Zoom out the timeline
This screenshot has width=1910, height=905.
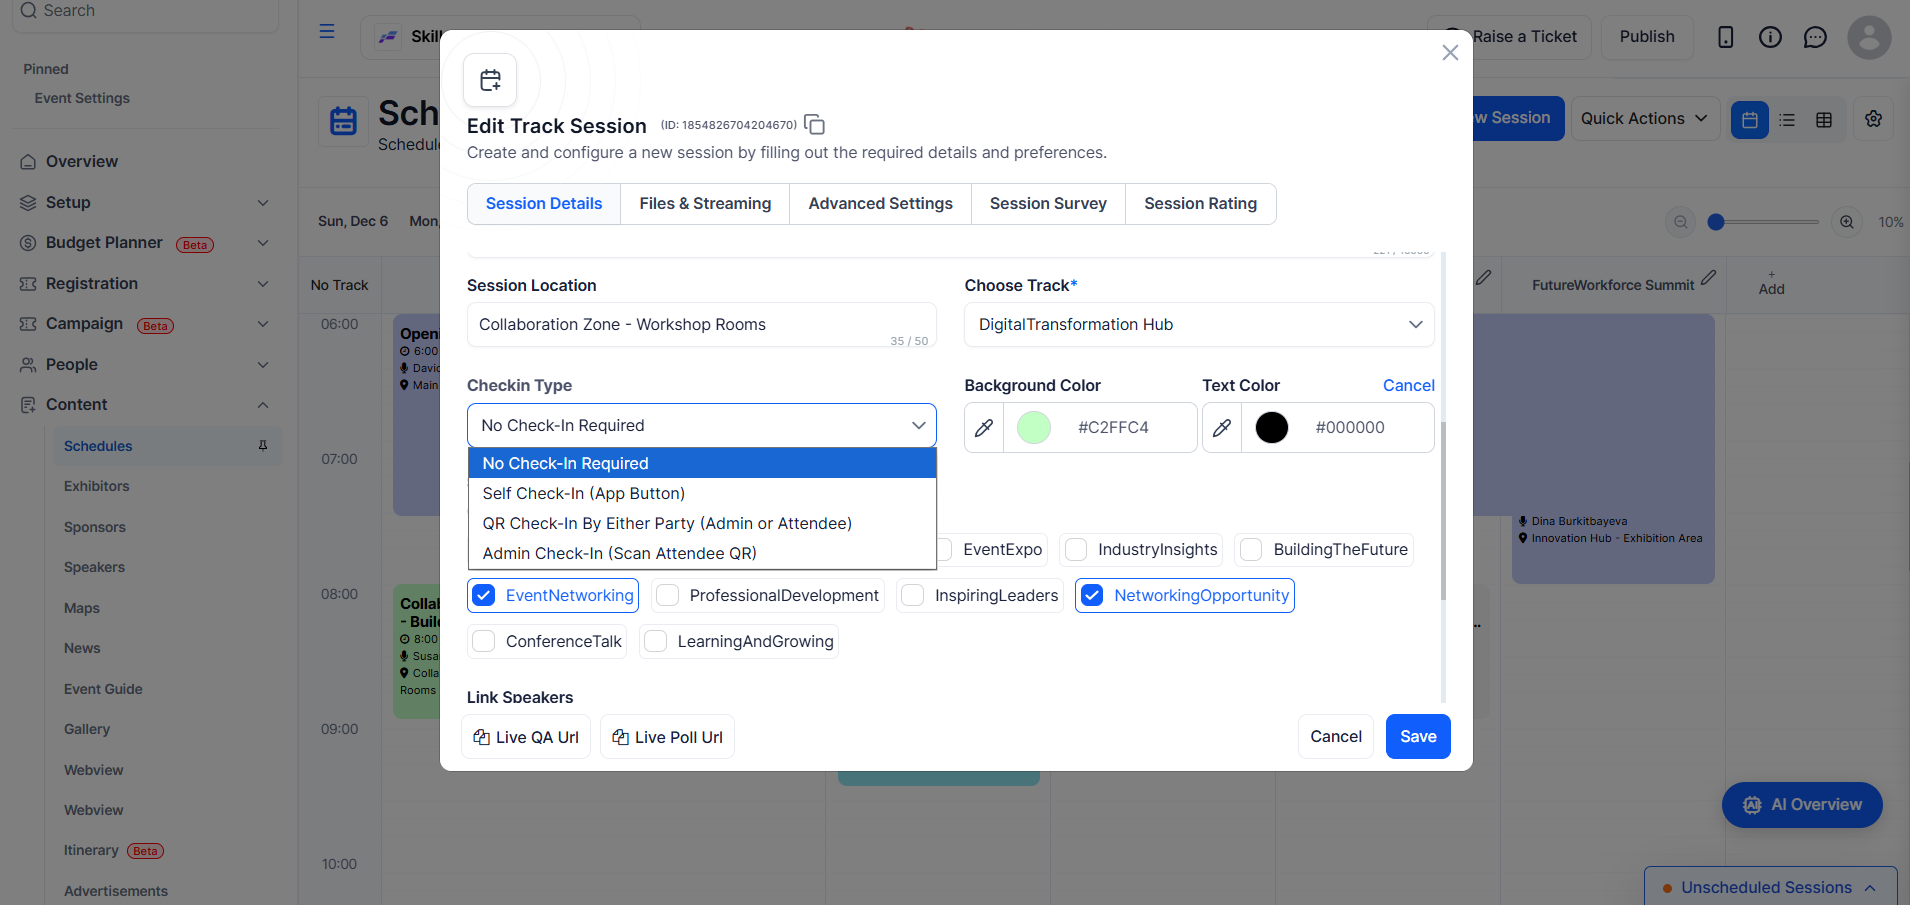[x=1681, y=222]
